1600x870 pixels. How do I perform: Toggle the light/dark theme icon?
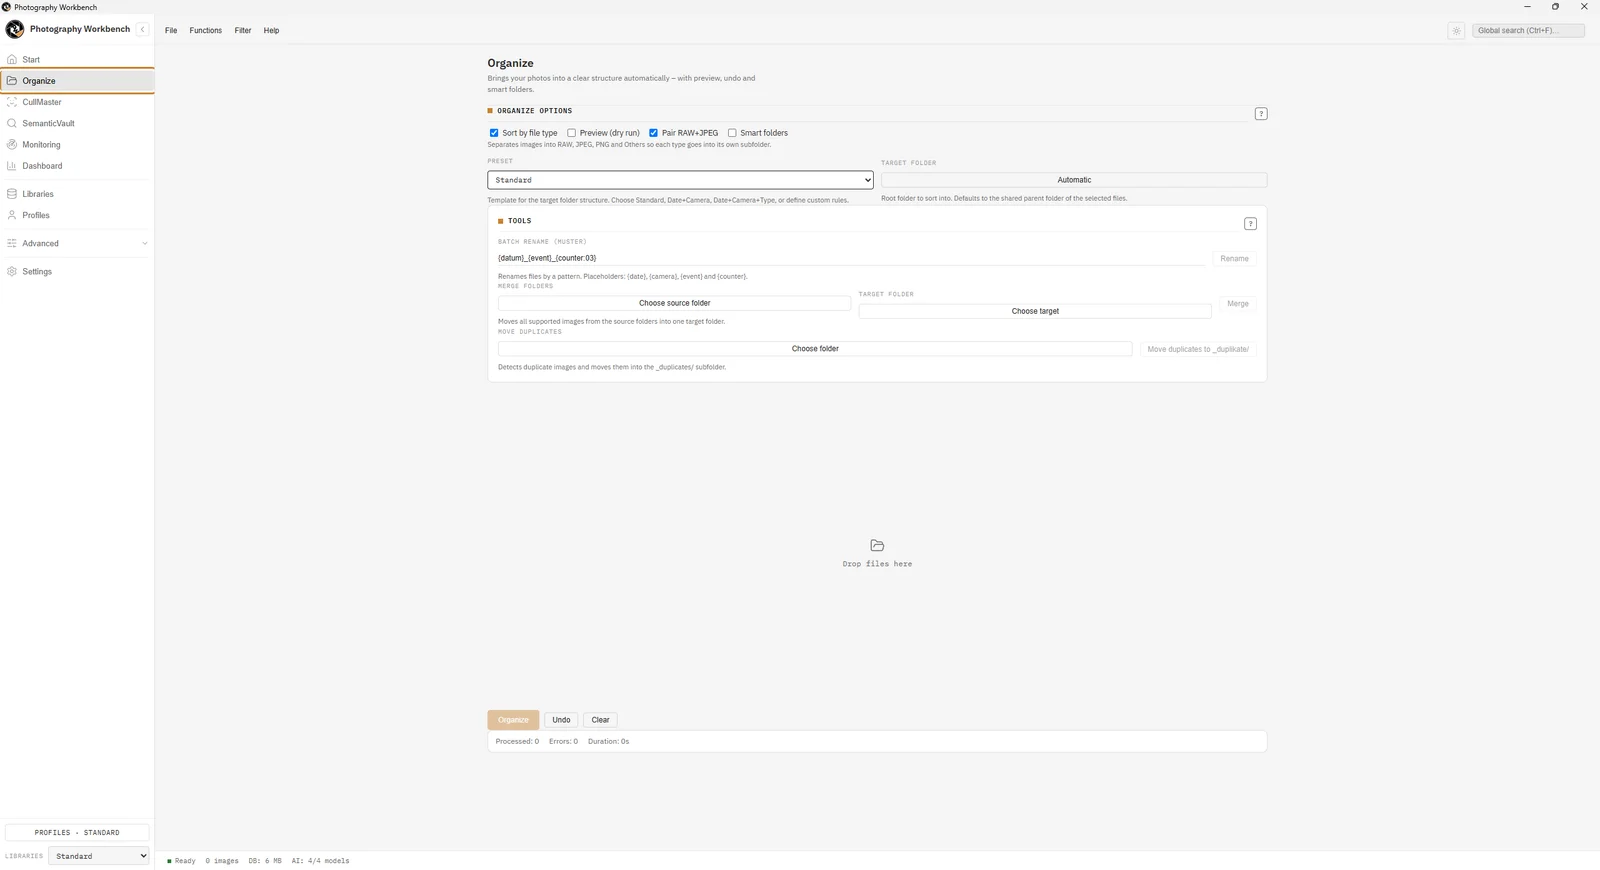tap(1456, 31)
